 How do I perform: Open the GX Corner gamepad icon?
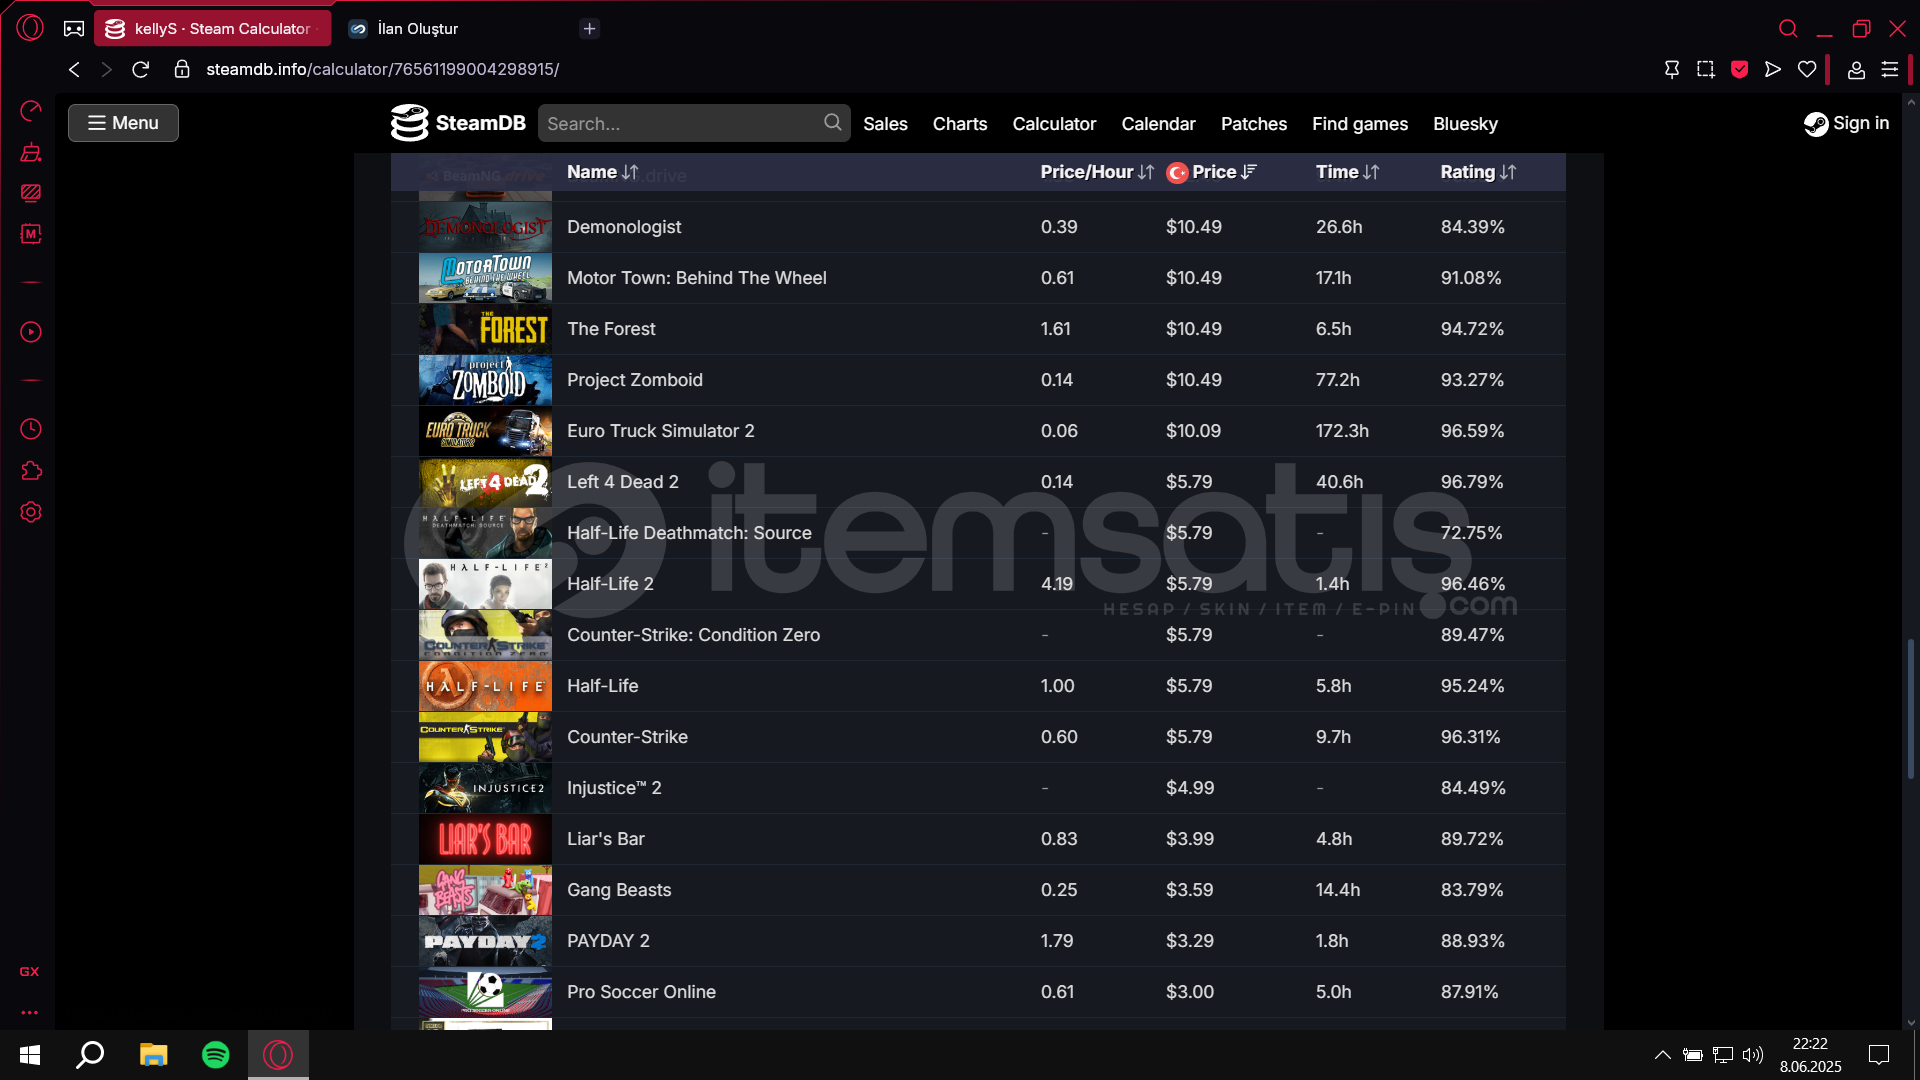74,28
